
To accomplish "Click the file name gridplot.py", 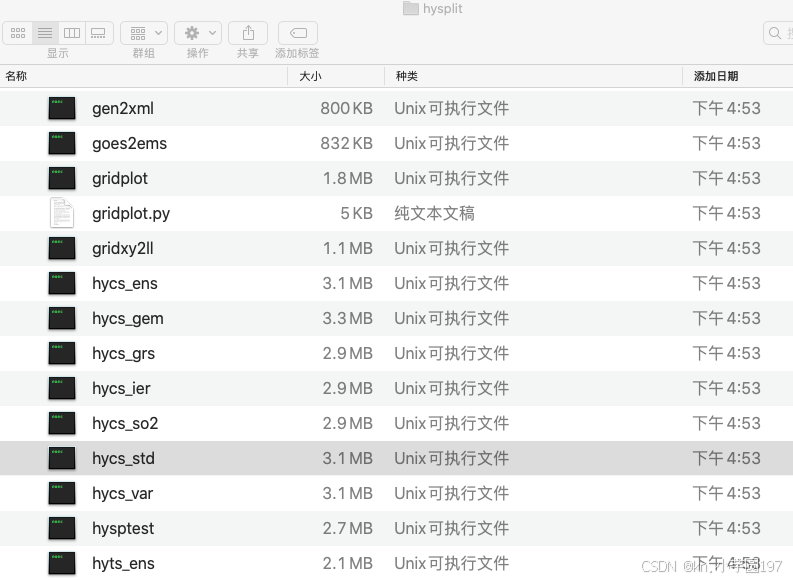I will coord(131,214).
